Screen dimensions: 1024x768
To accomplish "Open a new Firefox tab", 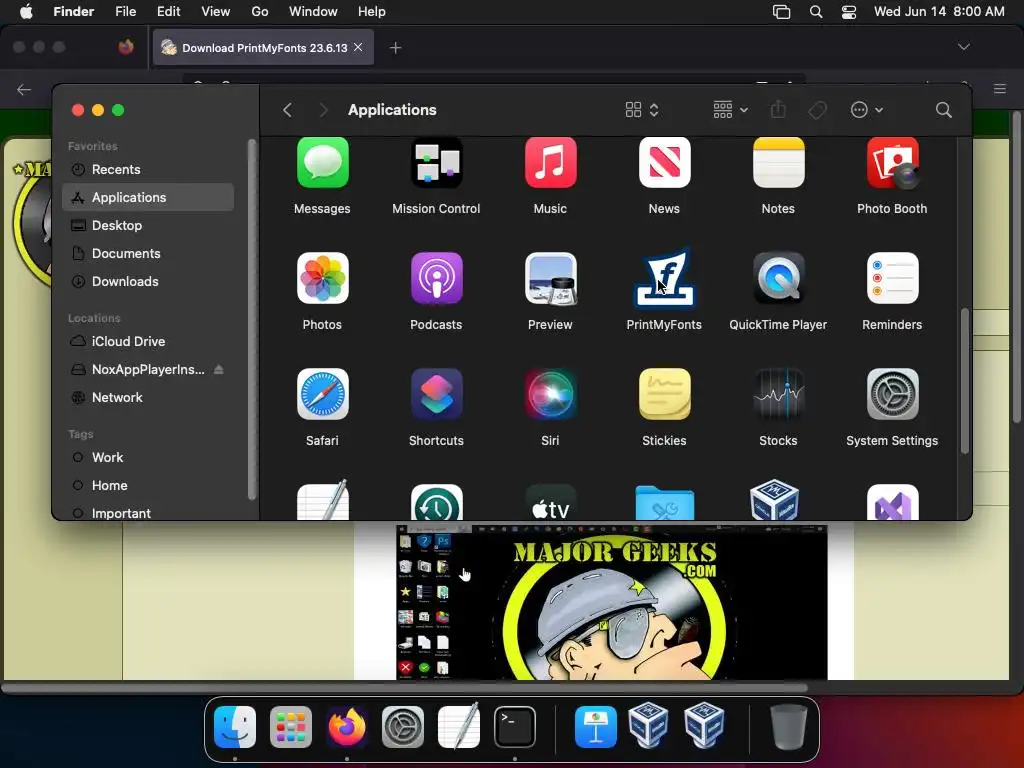I will [395, 48].
